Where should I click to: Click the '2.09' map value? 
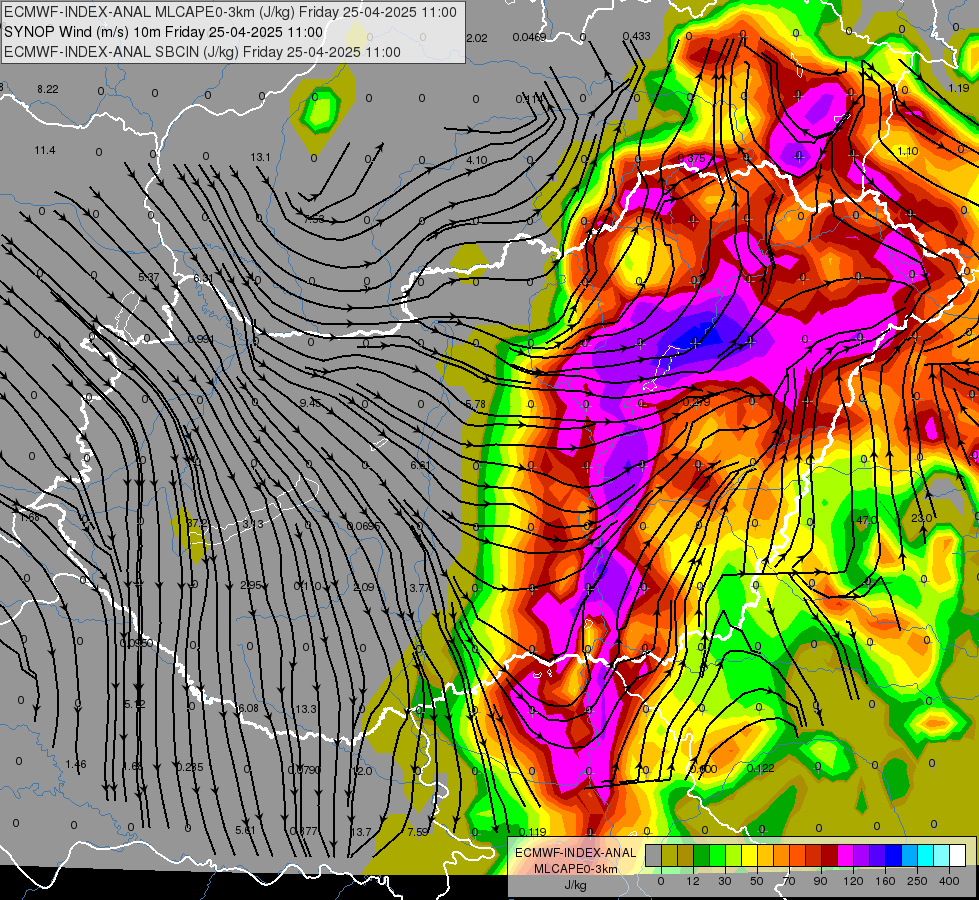pyautogui.click(x=364, y=587)
